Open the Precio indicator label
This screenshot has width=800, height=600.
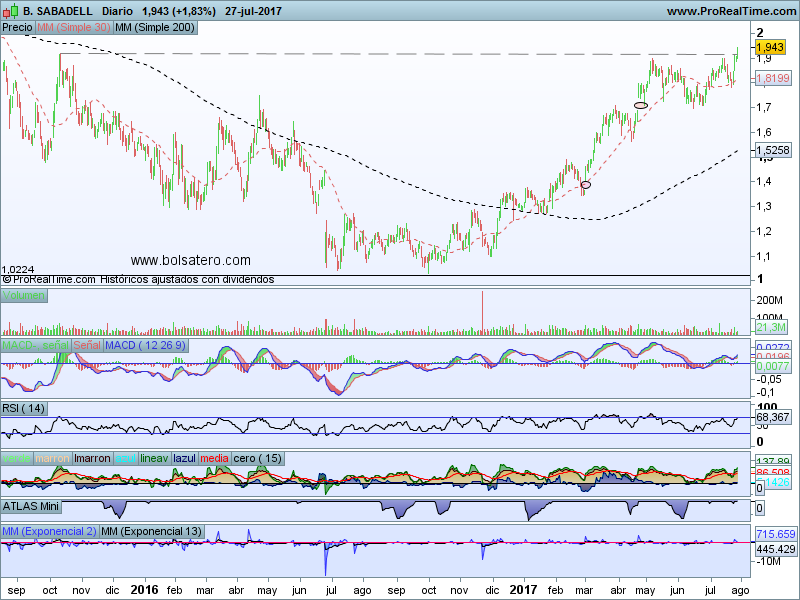coord(17,28)
